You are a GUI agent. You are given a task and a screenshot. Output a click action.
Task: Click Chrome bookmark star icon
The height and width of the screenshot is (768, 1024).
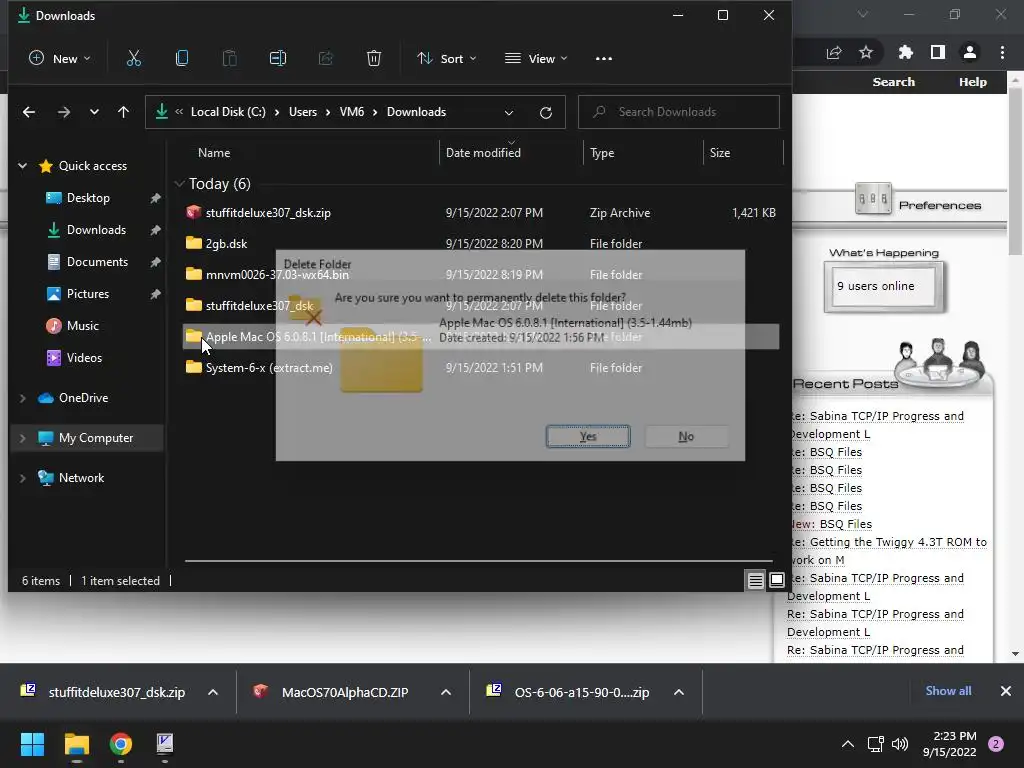coord(866,52)
